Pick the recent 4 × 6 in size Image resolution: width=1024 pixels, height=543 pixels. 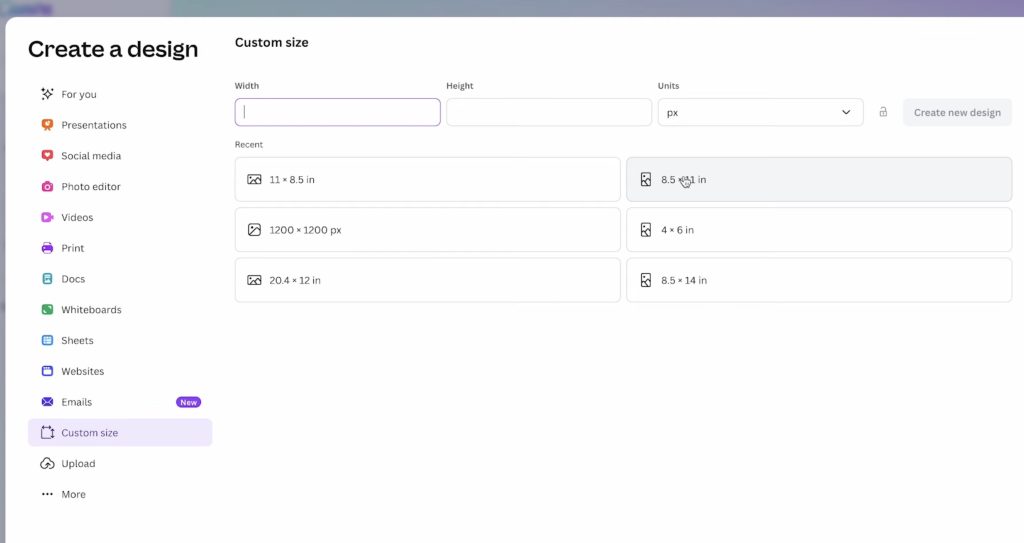click(x=818, y=230)
